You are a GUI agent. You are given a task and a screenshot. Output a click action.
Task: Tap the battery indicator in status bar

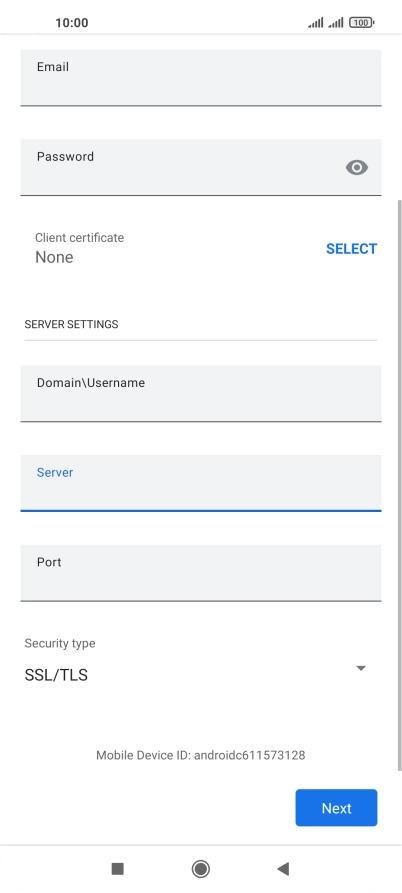coord(362,23)
